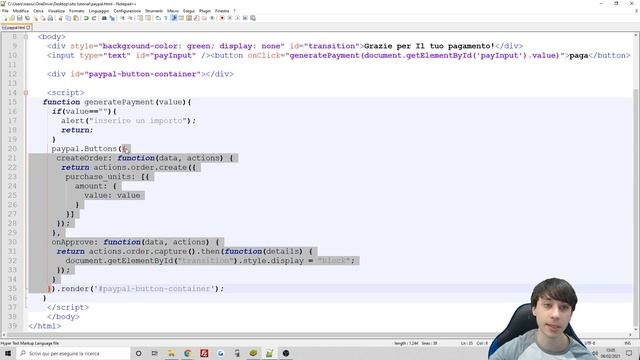Toggle the highlighted Indent Guide icon
This screenshot has width=640, height=360.
pos(174,18)
